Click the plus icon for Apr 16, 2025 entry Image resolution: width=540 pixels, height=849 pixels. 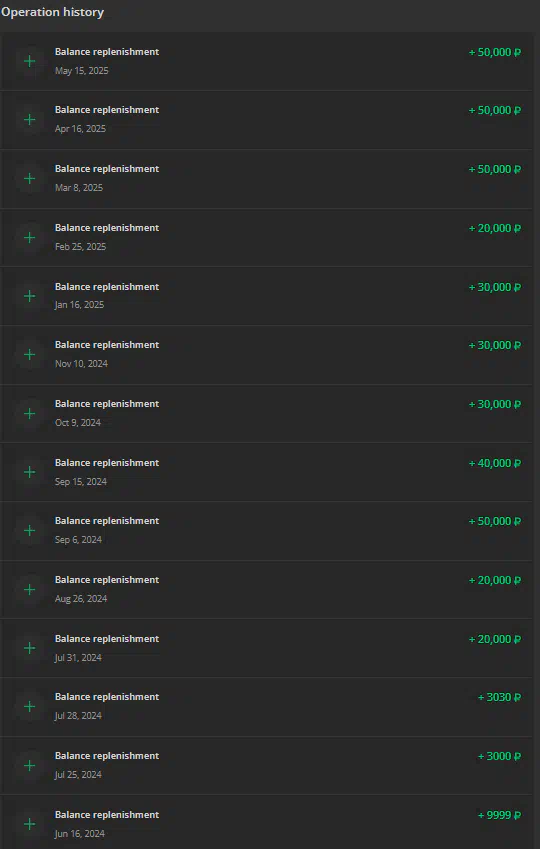click(29, 120)
